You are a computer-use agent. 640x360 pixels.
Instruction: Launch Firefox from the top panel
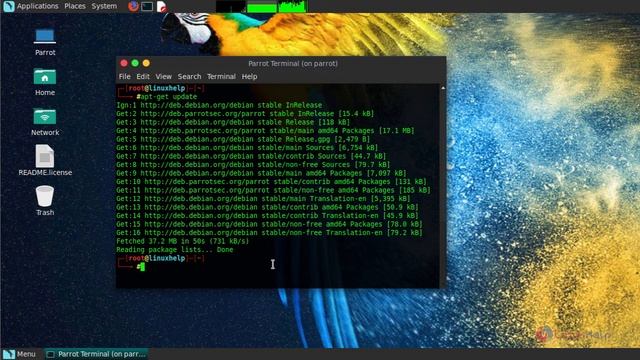133,6
